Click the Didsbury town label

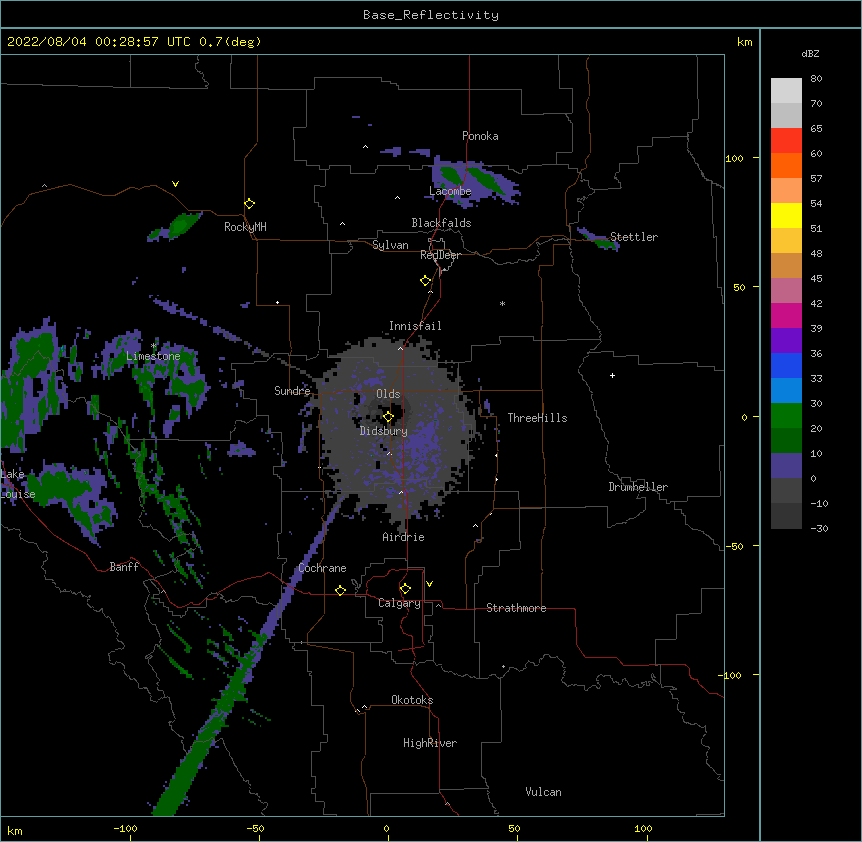coord(384,431)
